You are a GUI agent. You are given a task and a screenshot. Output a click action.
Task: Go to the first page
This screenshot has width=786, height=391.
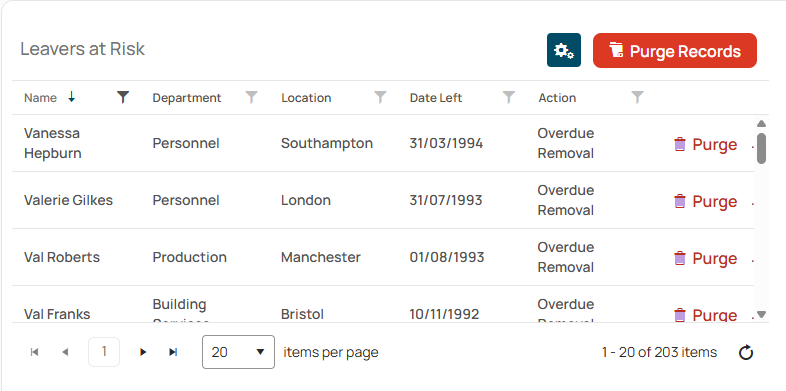pyautogui.click(x=35, y=352)
